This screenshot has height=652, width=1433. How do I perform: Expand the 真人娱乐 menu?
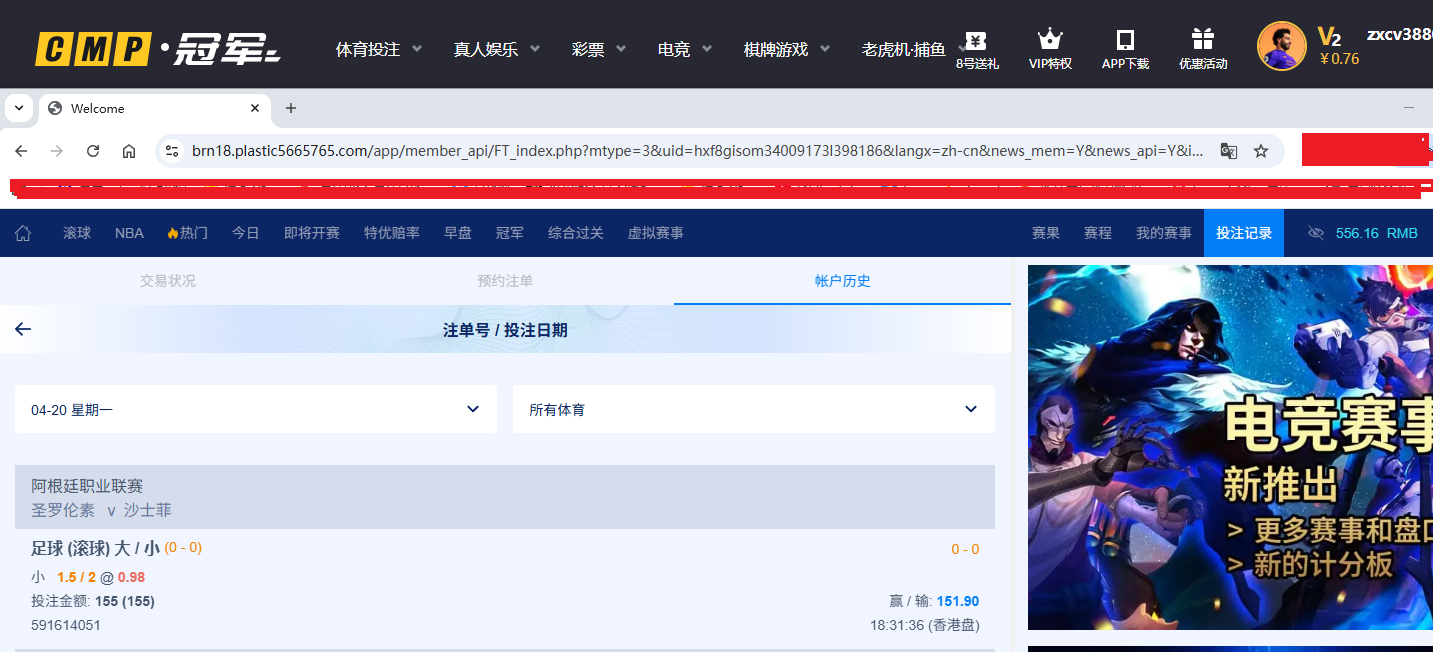497,49
